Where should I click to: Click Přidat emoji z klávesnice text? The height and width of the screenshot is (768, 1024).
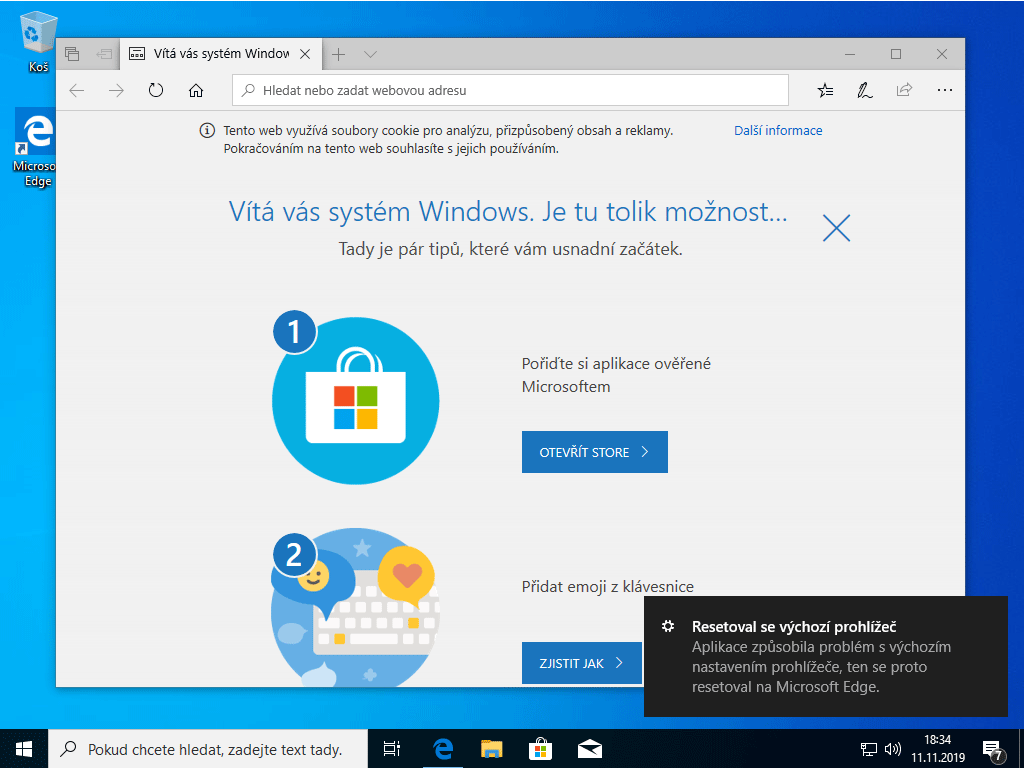click(607, 586)
